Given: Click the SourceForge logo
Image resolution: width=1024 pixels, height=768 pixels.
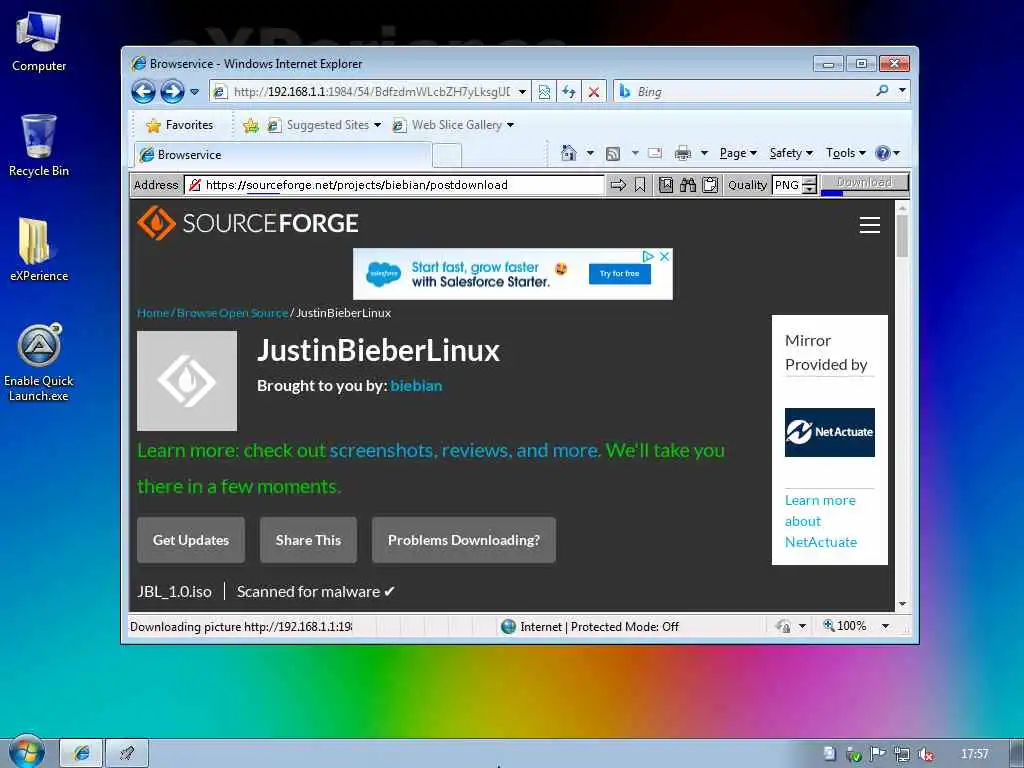Looking at the screenshot, I should (x=248, y=223).
